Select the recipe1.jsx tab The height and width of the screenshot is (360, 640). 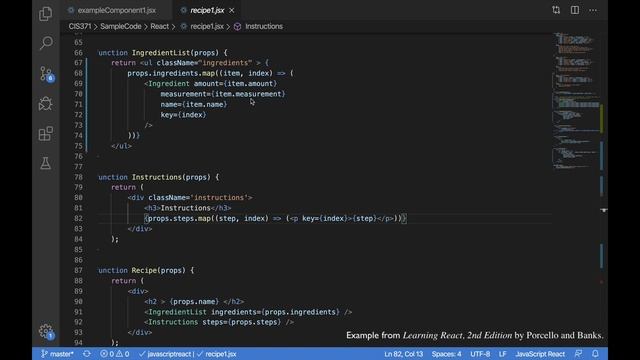(207, 10)
